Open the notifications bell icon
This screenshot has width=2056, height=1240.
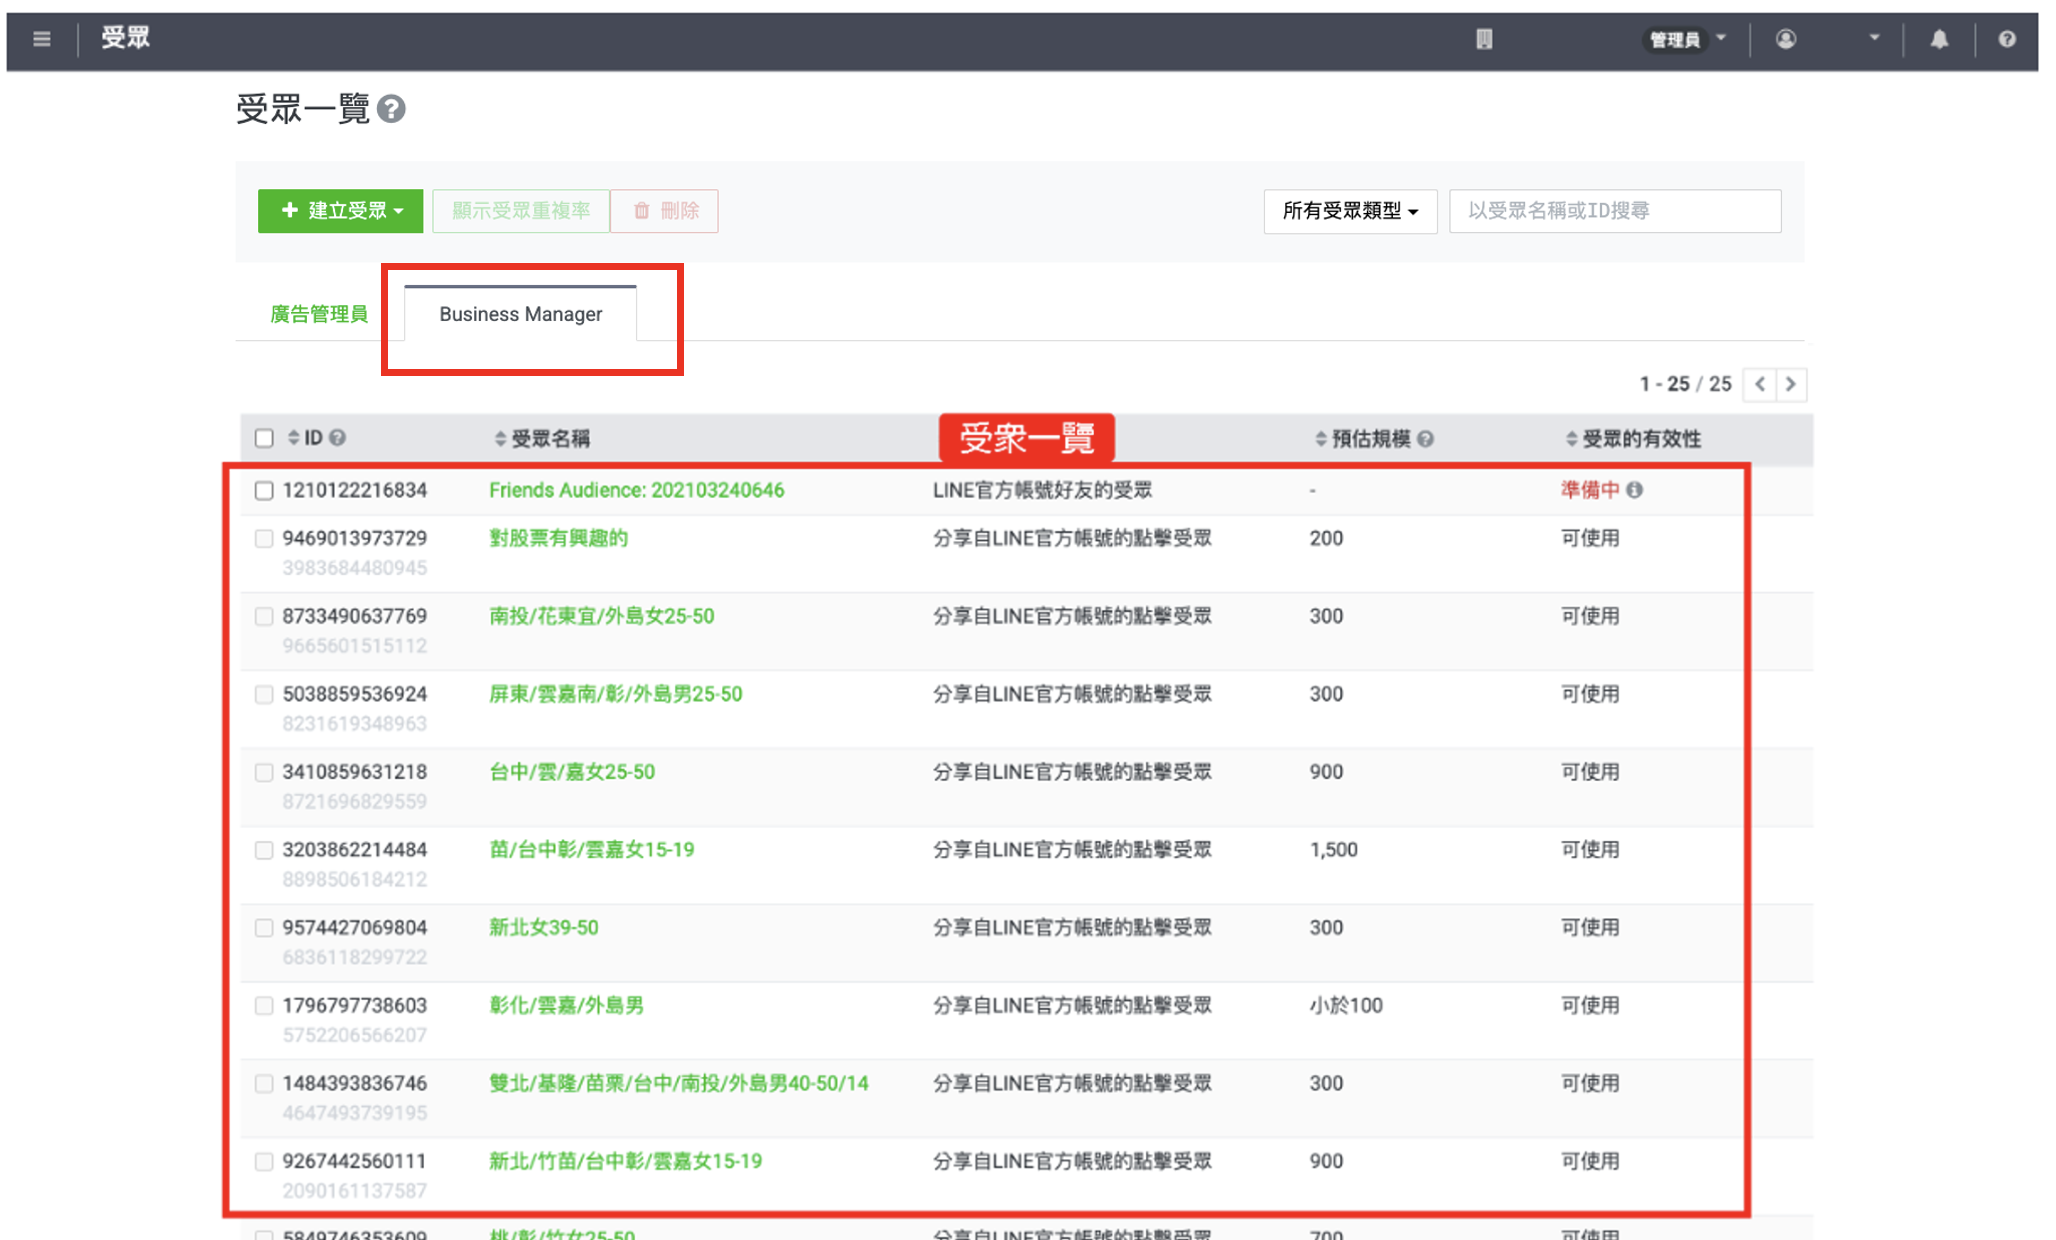pos(1939,39)
